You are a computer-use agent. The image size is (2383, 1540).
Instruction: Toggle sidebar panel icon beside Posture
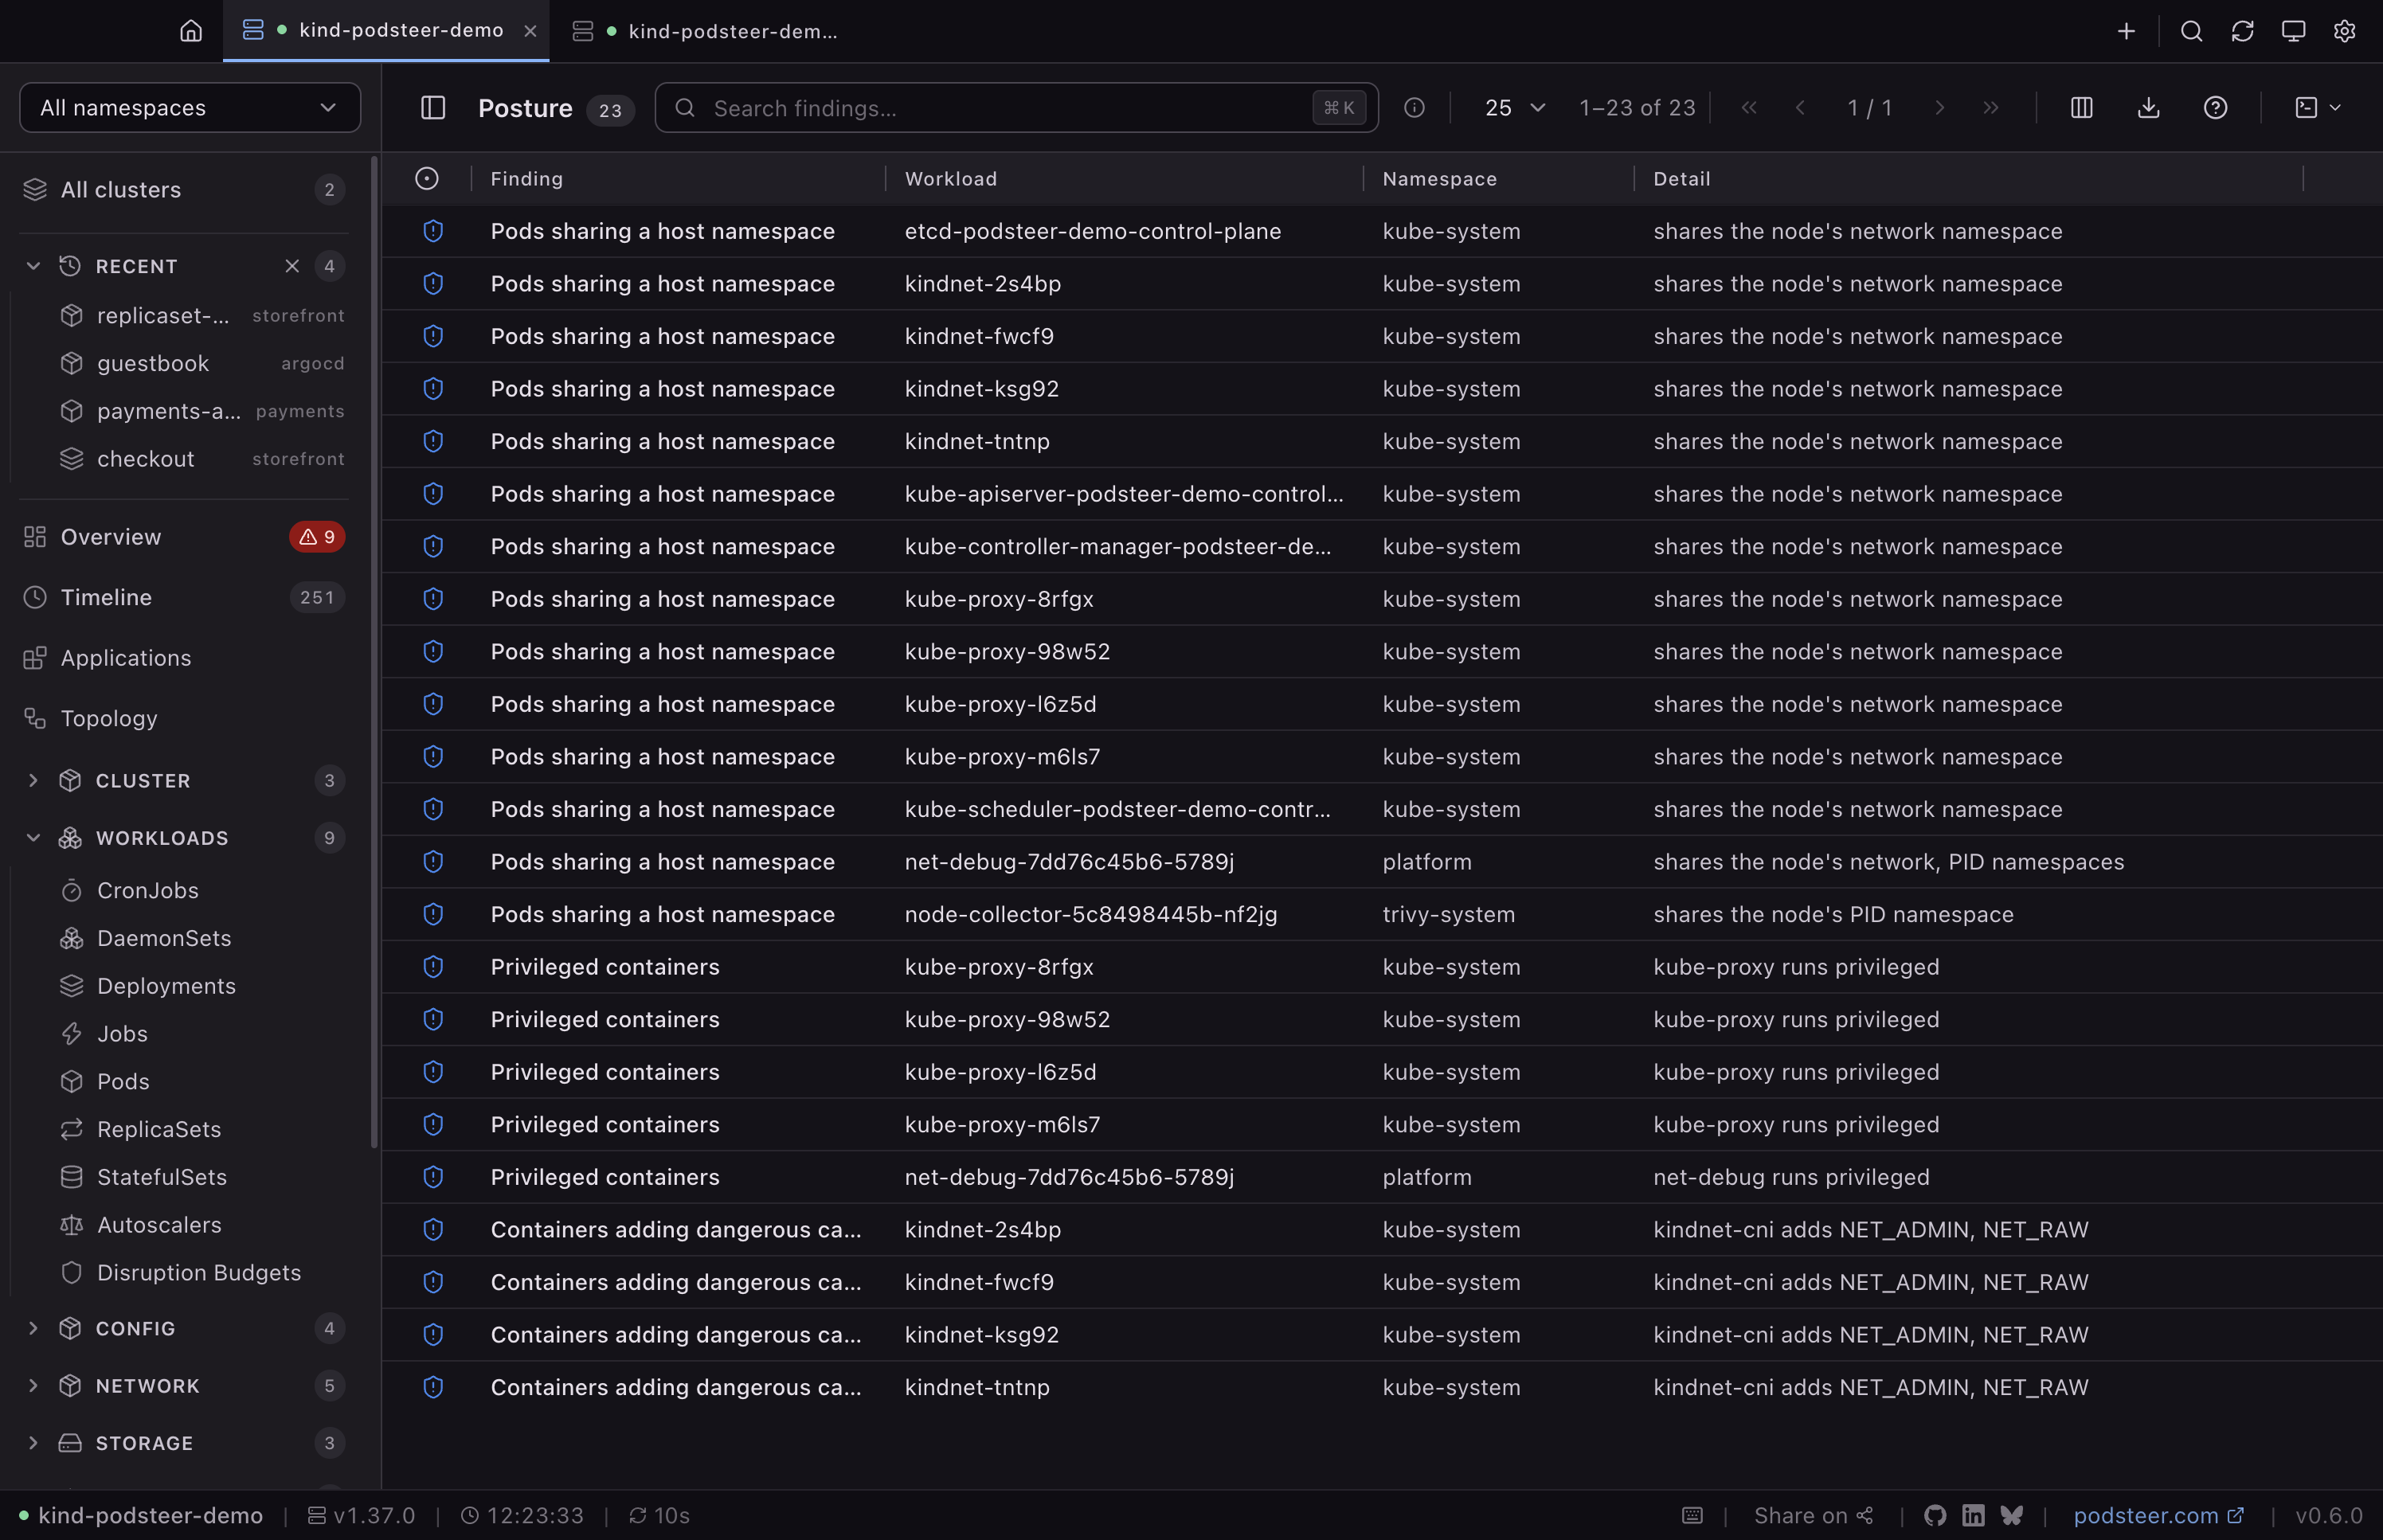(433, 108)
